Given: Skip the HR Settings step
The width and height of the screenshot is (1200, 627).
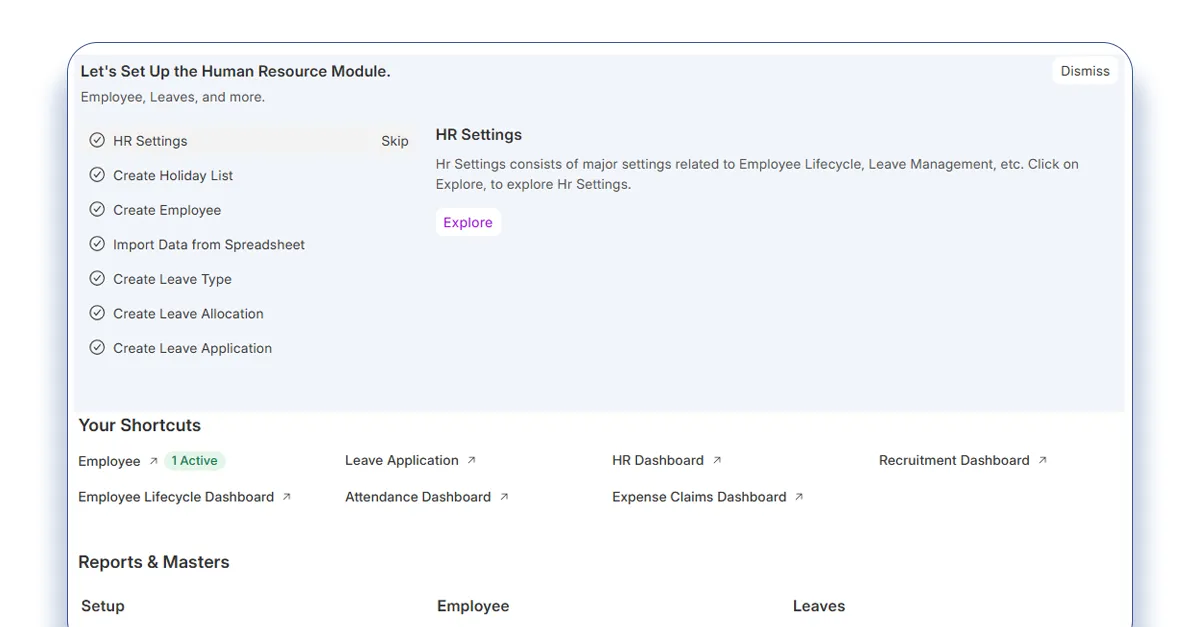Looking at the screenshot, I should click(x=394, y=141).
